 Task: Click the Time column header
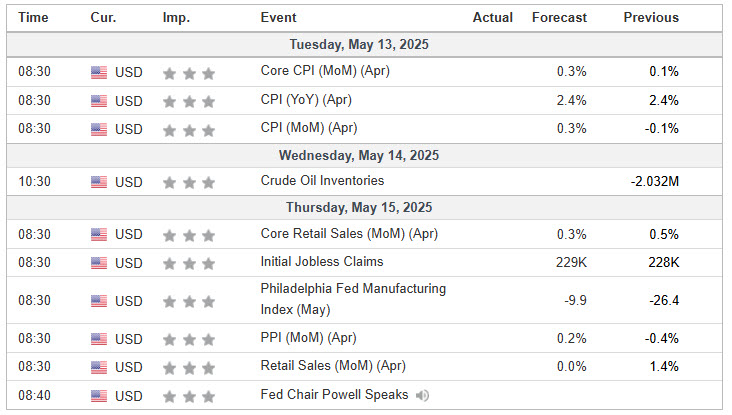point(33,18)
